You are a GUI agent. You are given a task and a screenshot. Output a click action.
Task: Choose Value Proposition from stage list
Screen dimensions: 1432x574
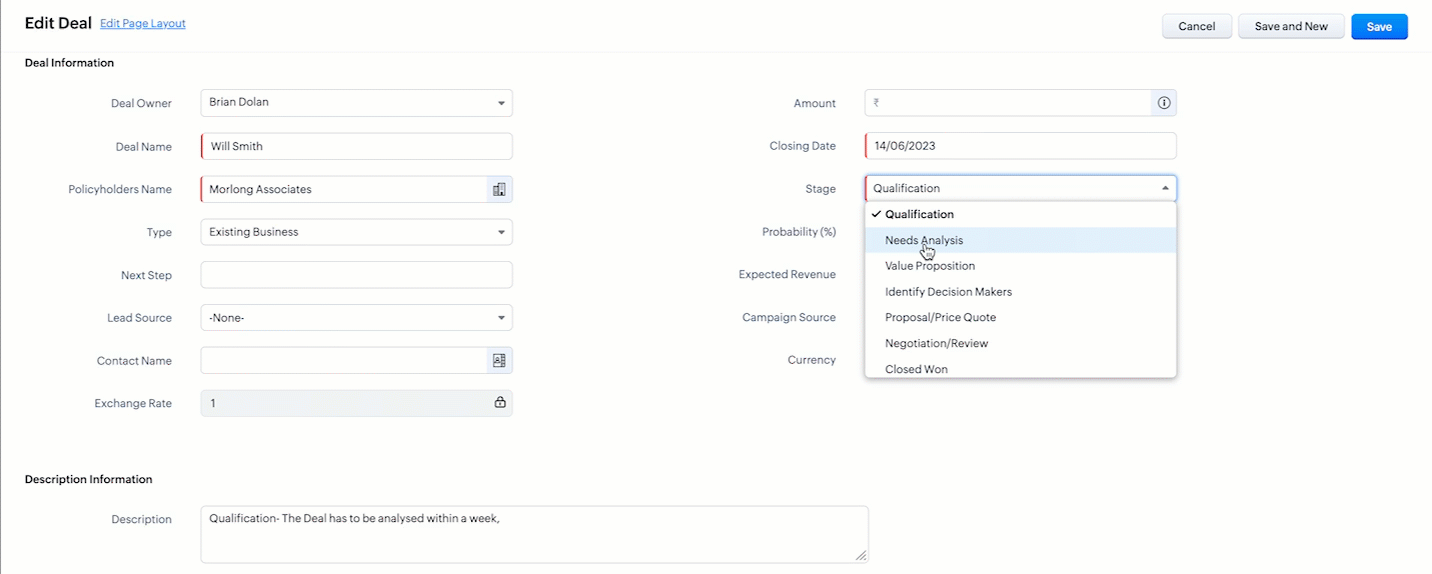point(930,266)
